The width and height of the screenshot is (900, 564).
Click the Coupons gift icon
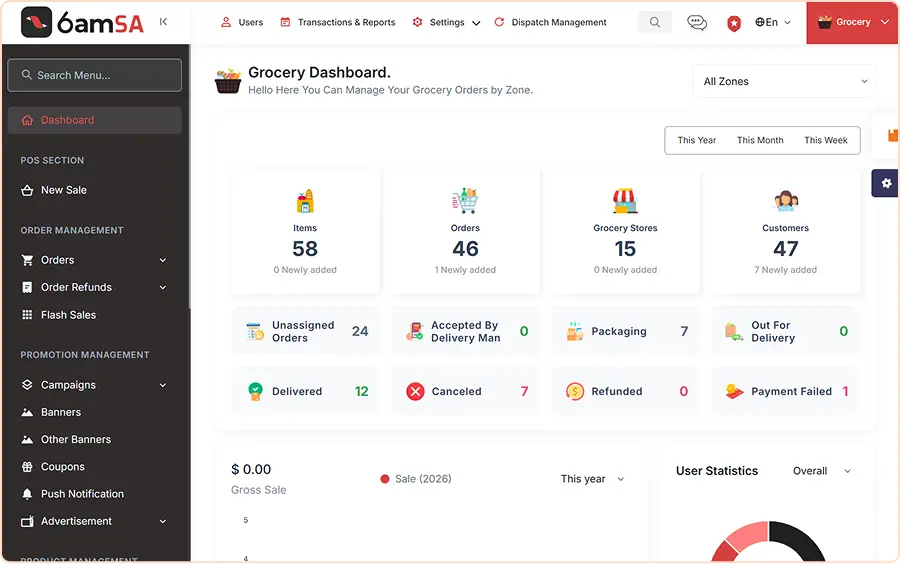click(27, 466)
